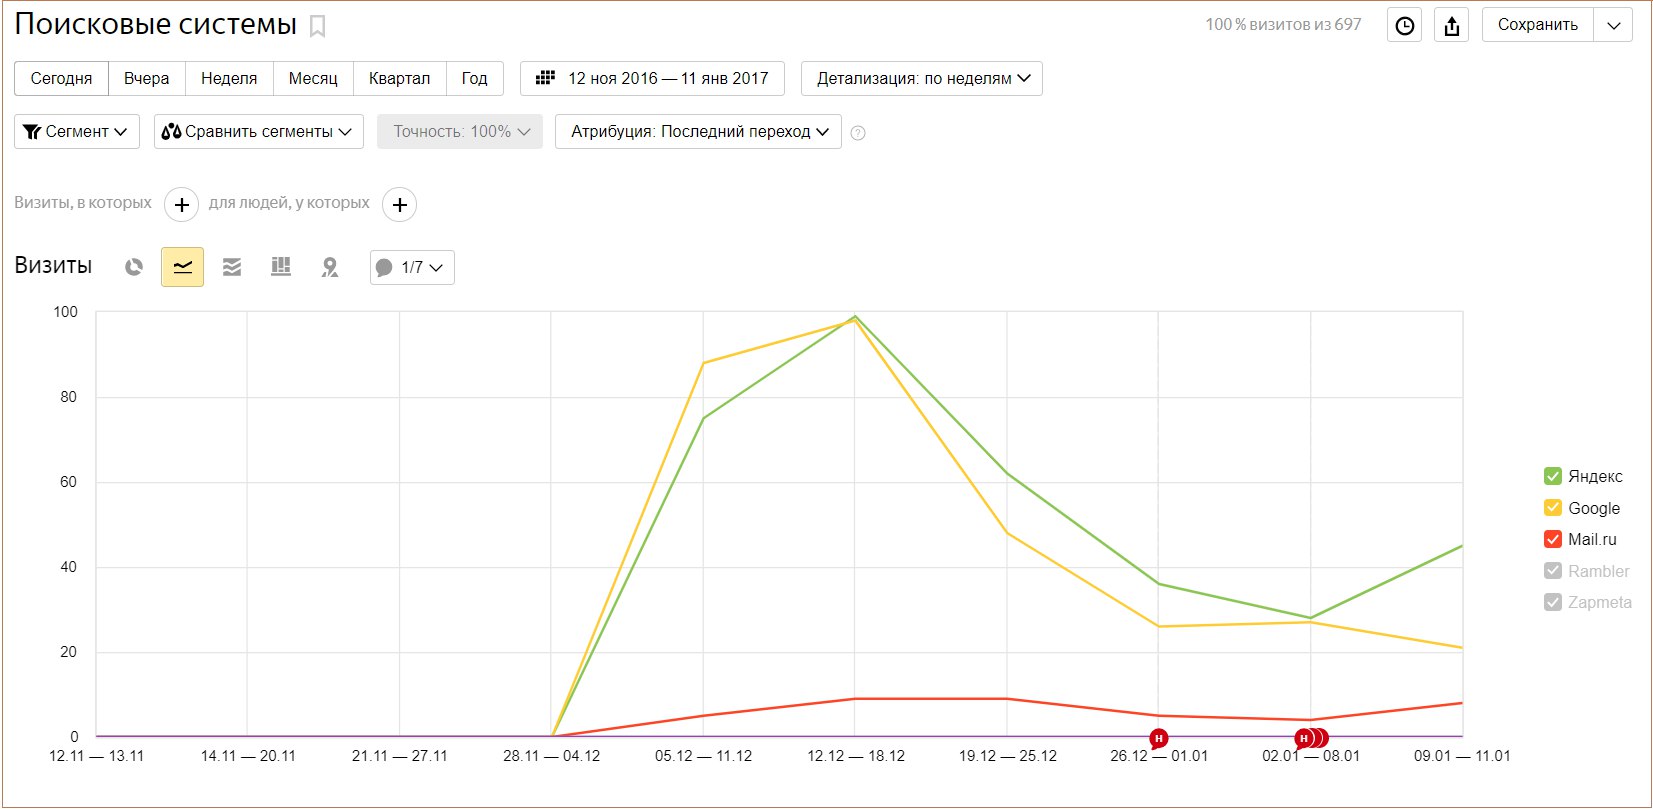Screen dimensions: 1653x809
Task: Click the 100 % визитов из 697 text
Action: [x=1283, y=25]
